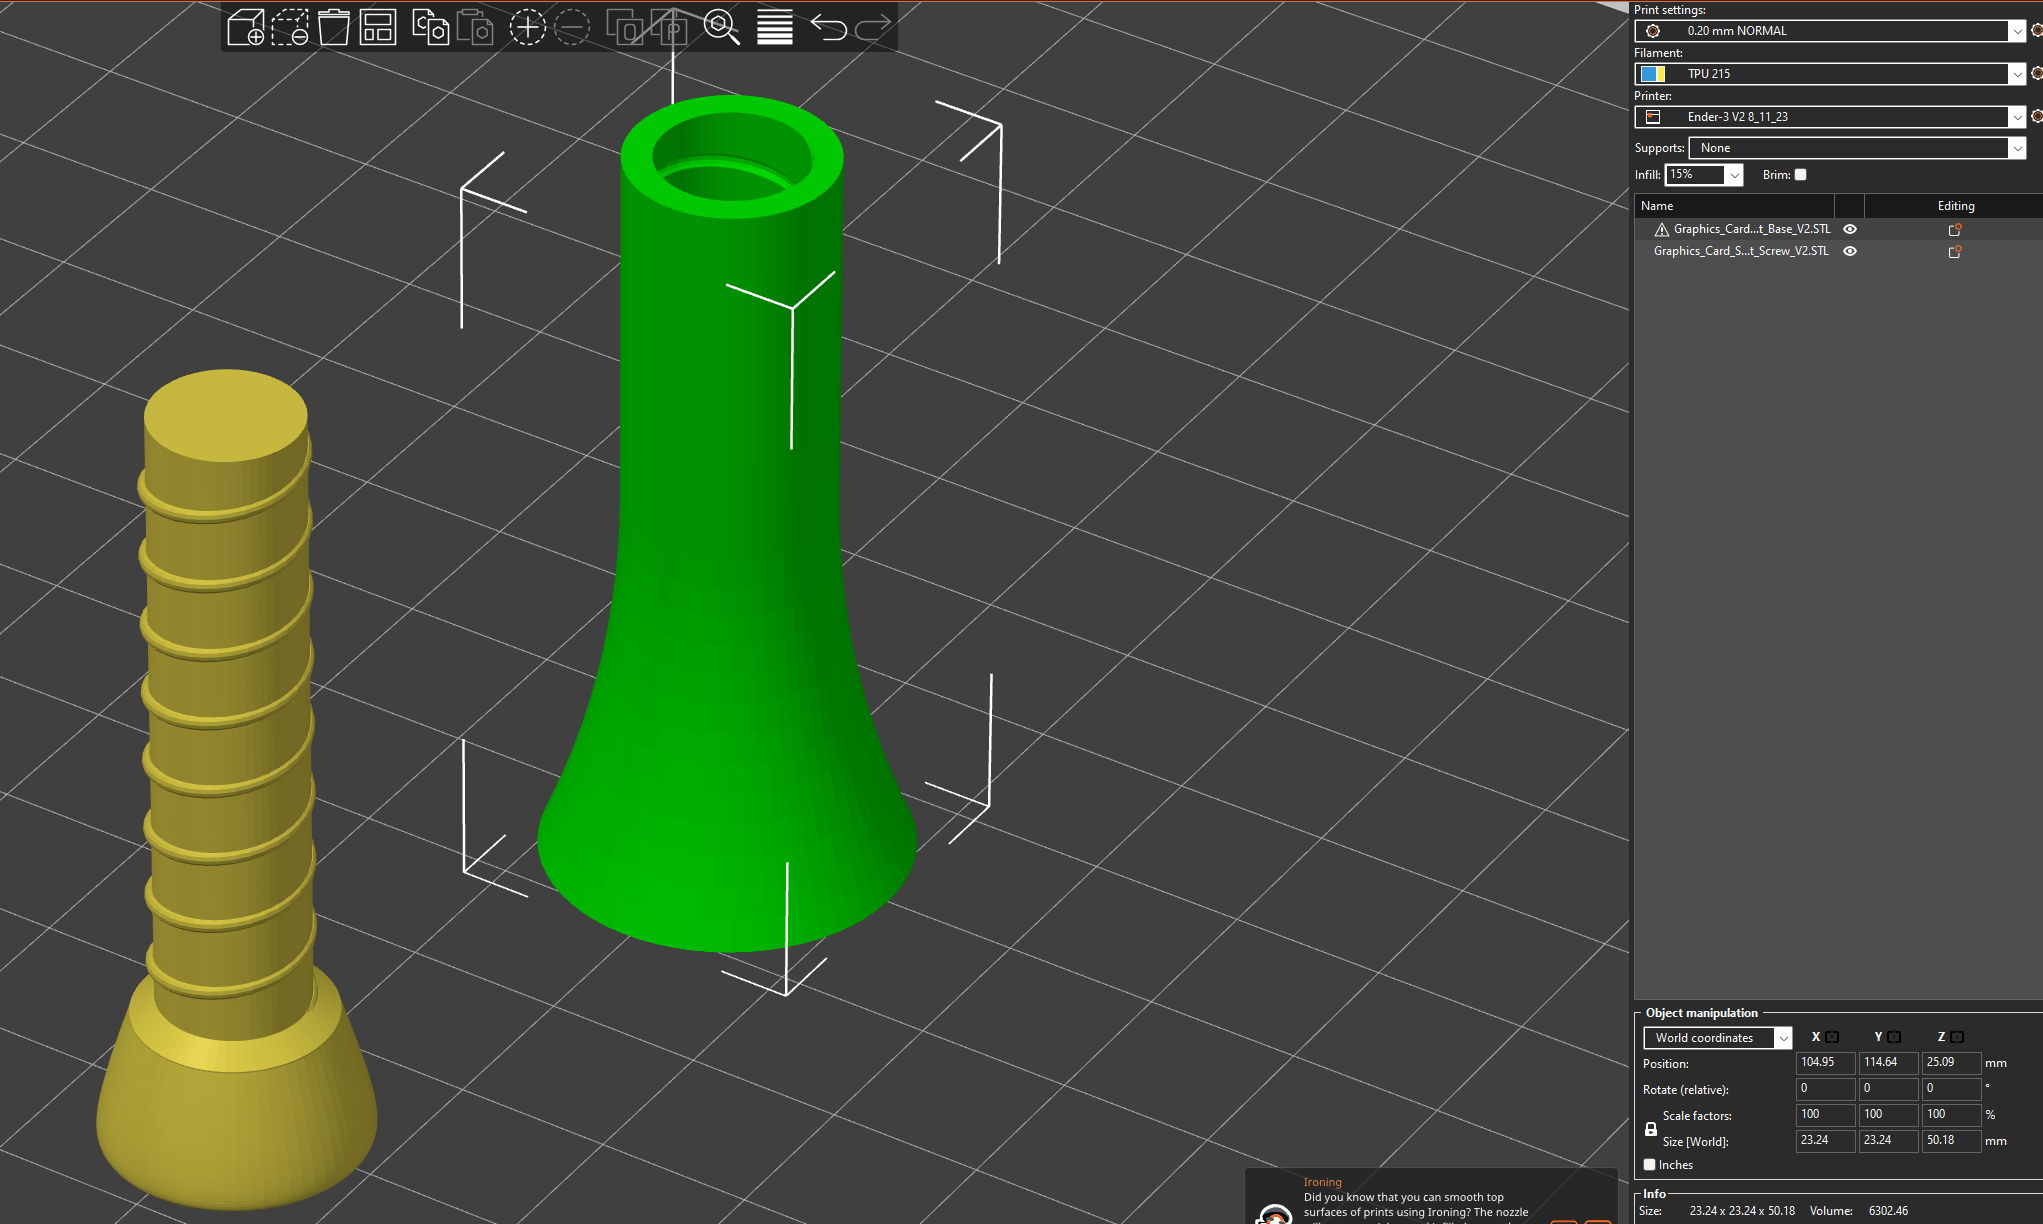Open the variable layer height tool
This screenshot has height=1224, width=2043.
pos(774,27)
